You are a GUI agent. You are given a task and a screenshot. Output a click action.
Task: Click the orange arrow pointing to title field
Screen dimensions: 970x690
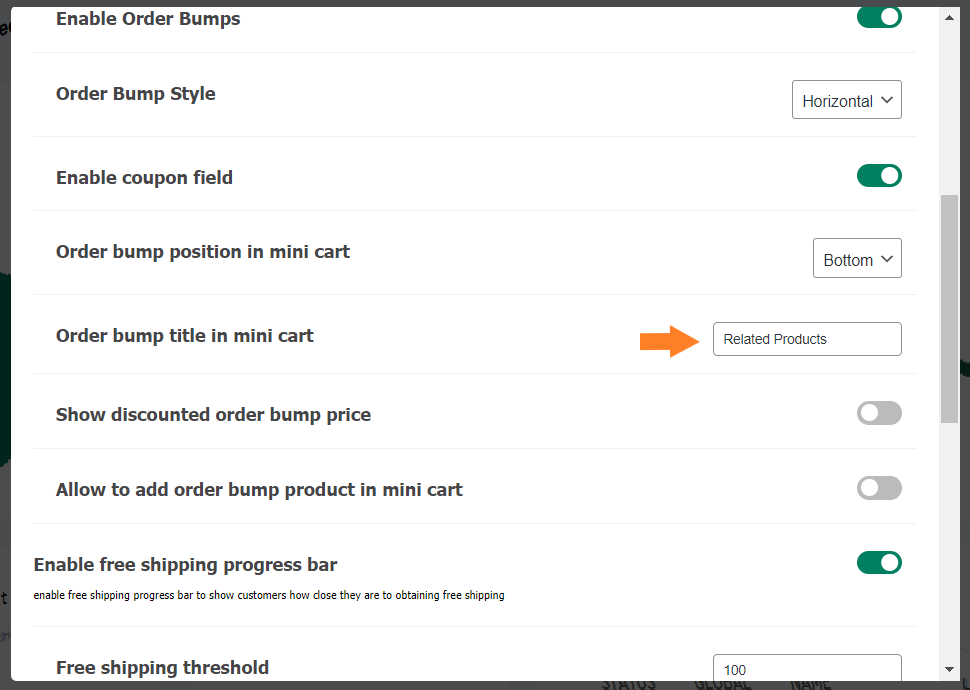(669, 341)
